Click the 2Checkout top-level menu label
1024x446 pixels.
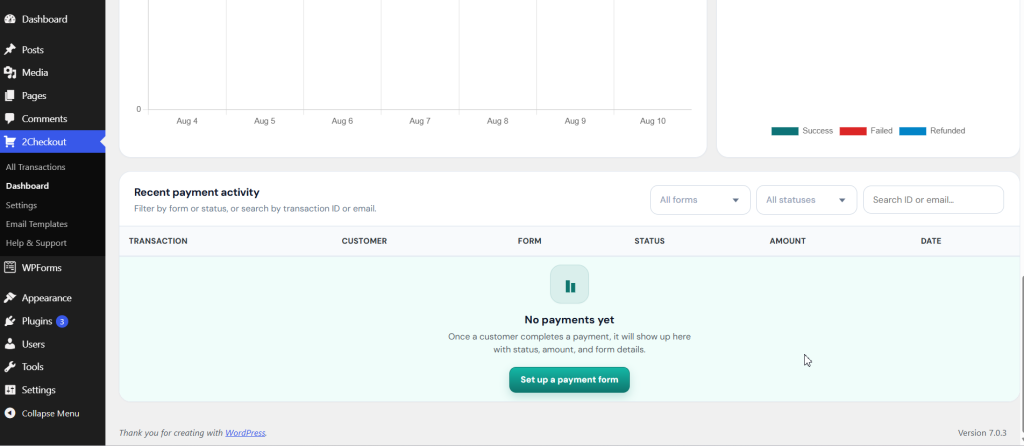pos(44,142)
